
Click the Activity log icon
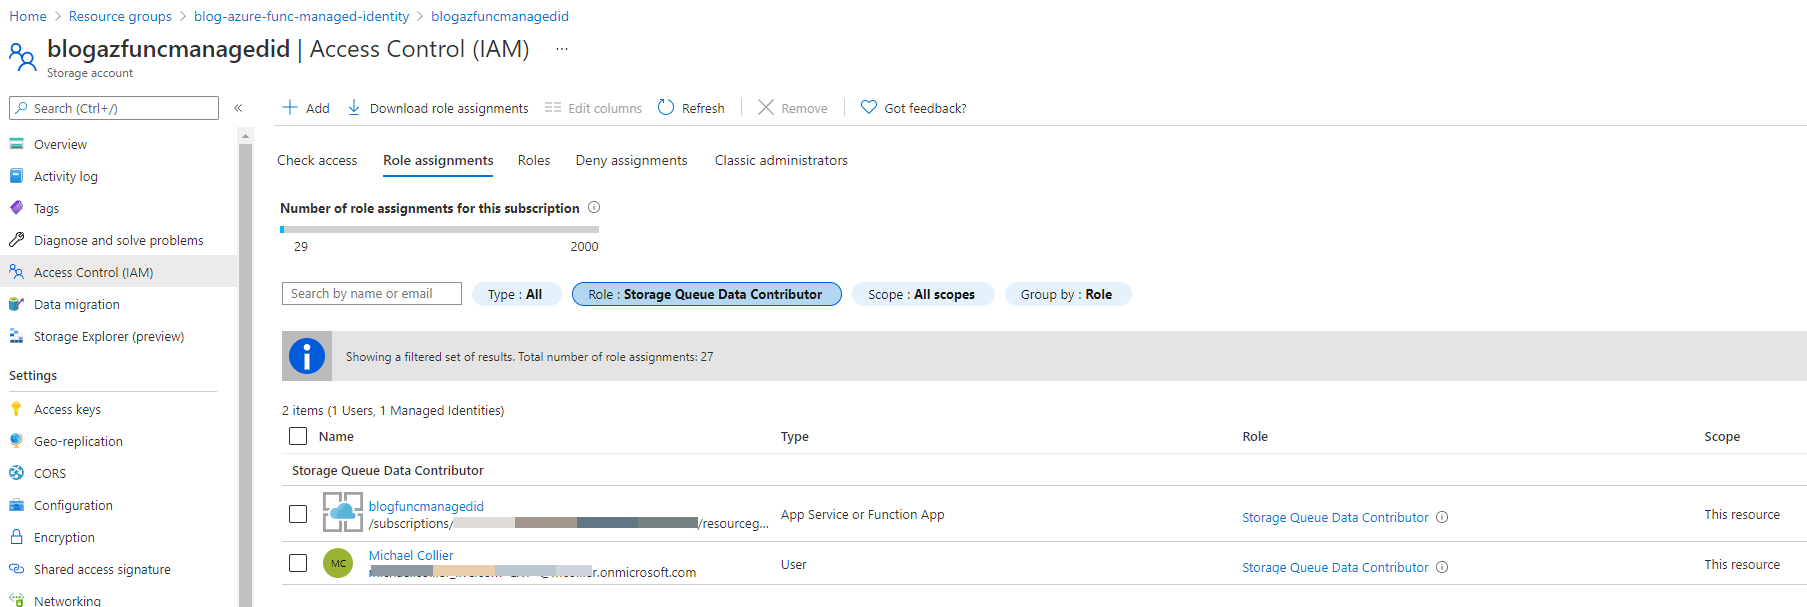(x=16, y=176)
